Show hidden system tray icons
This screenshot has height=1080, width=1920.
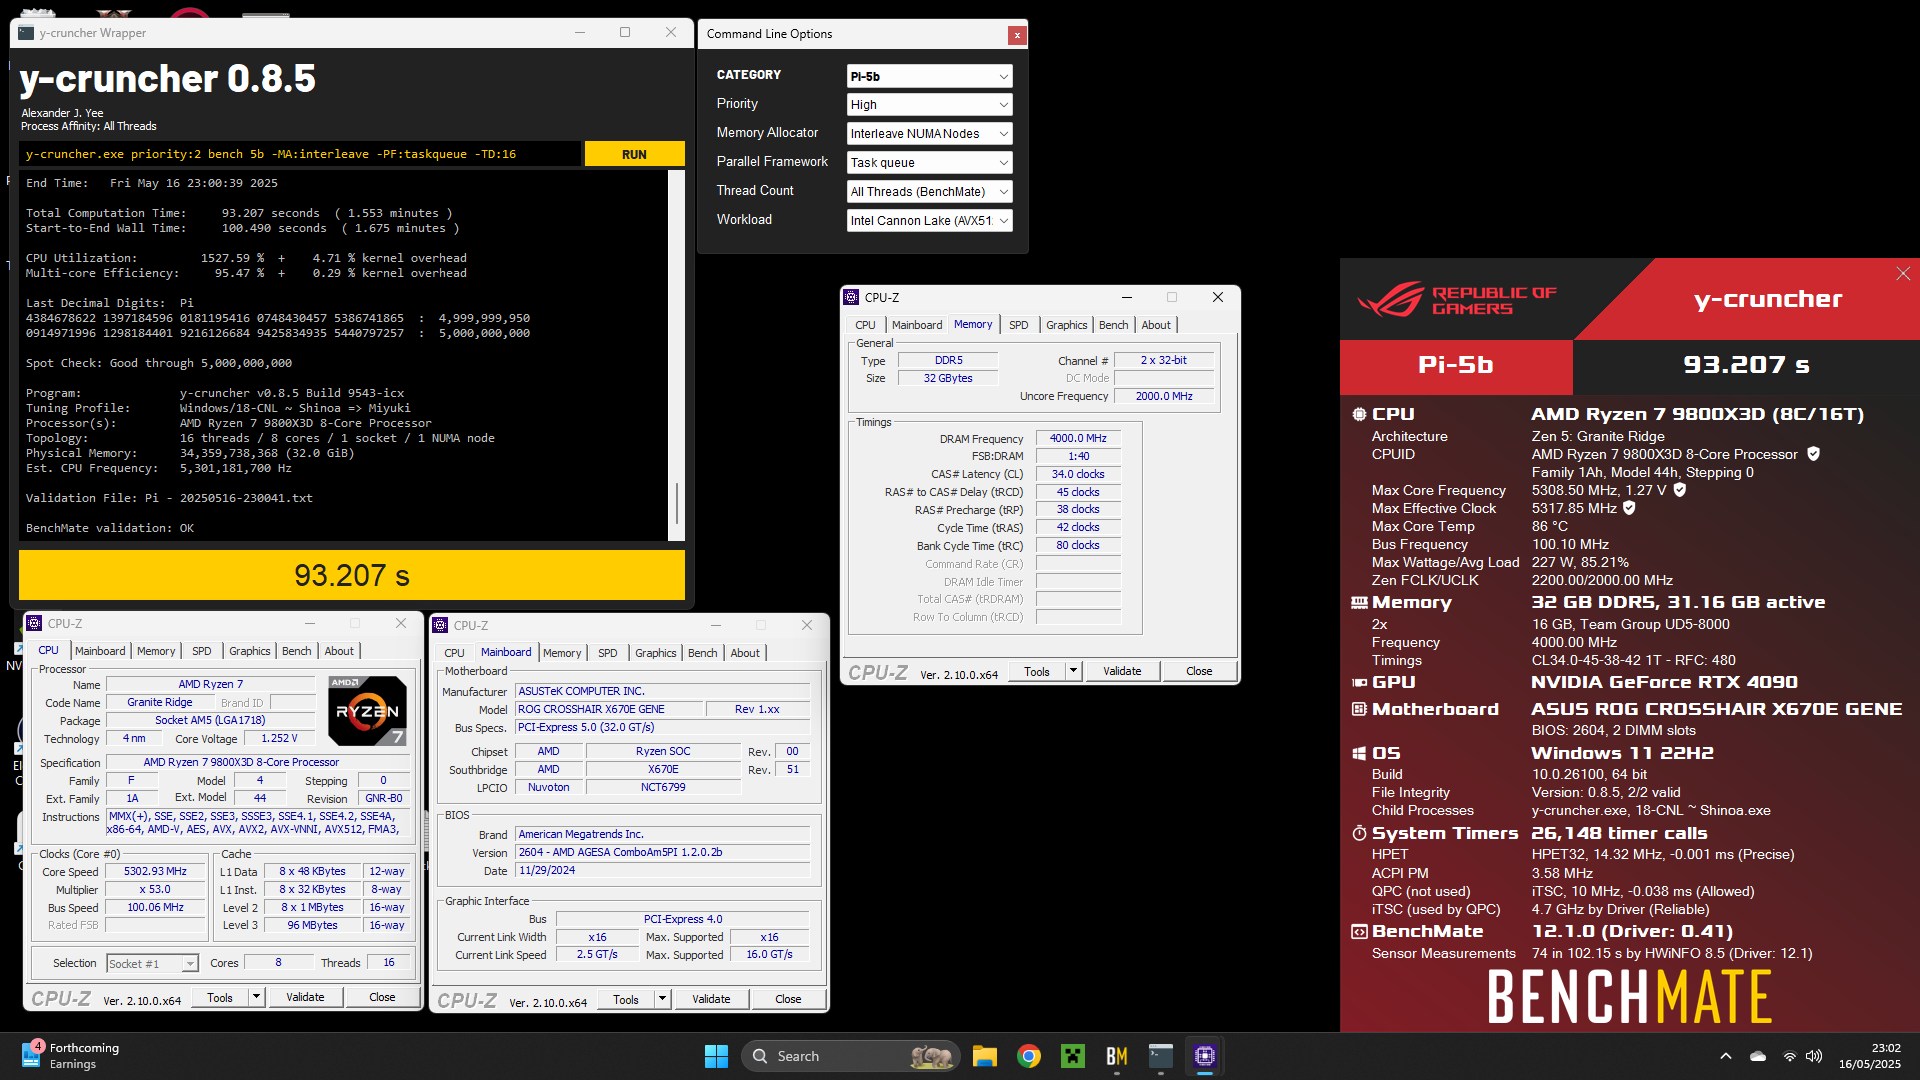(x=1726, y=1056)
